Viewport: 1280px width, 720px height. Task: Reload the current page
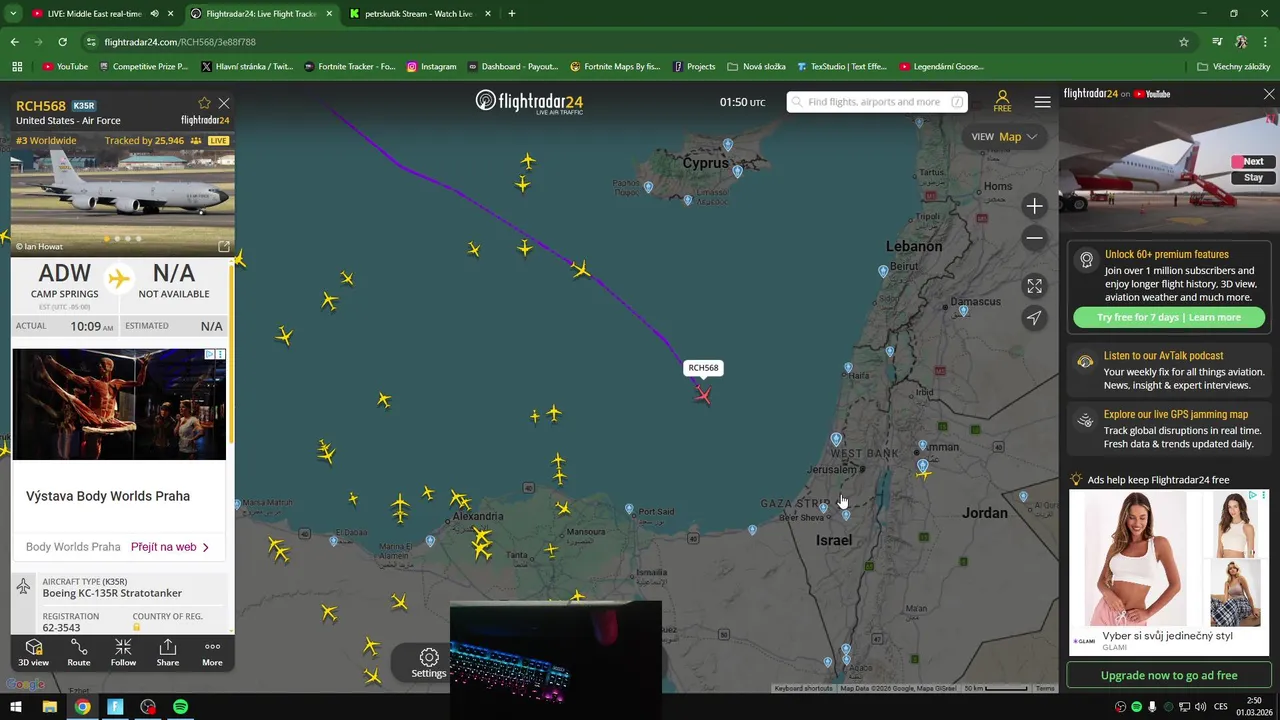click(62, 42)
